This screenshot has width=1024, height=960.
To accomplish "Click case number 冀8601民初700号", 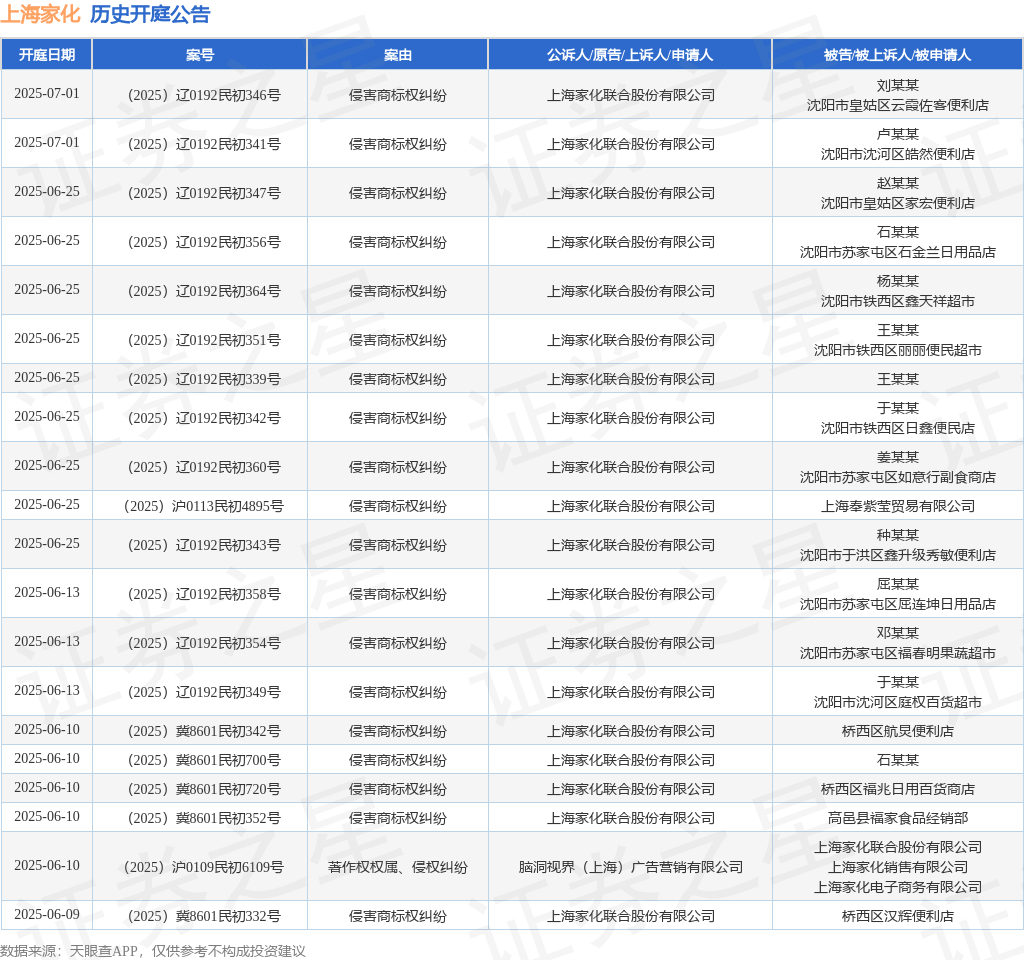I will coord(204,760).
